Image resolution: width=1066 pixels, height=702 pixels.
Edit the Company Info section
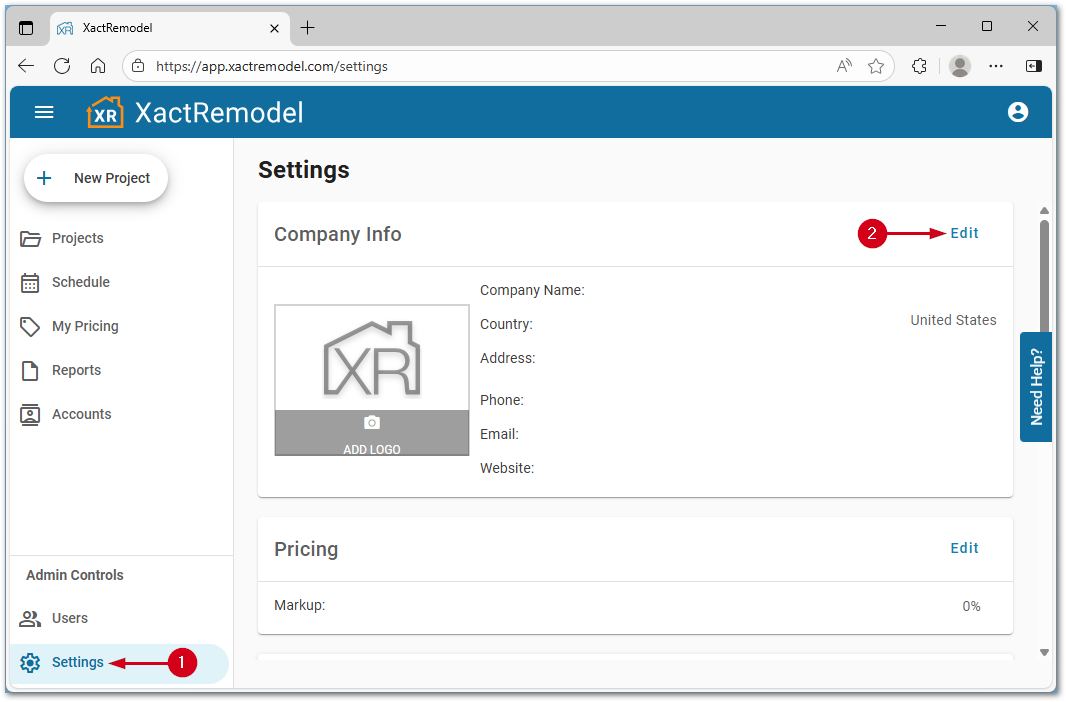coord(964,233)
